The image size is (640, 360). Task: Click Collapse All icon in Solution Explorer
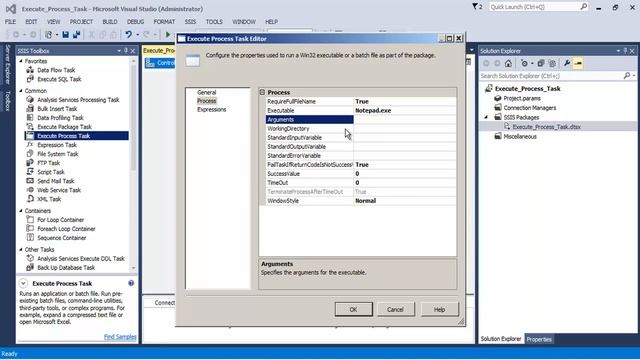pyautogui.click(x=541, y=63)
